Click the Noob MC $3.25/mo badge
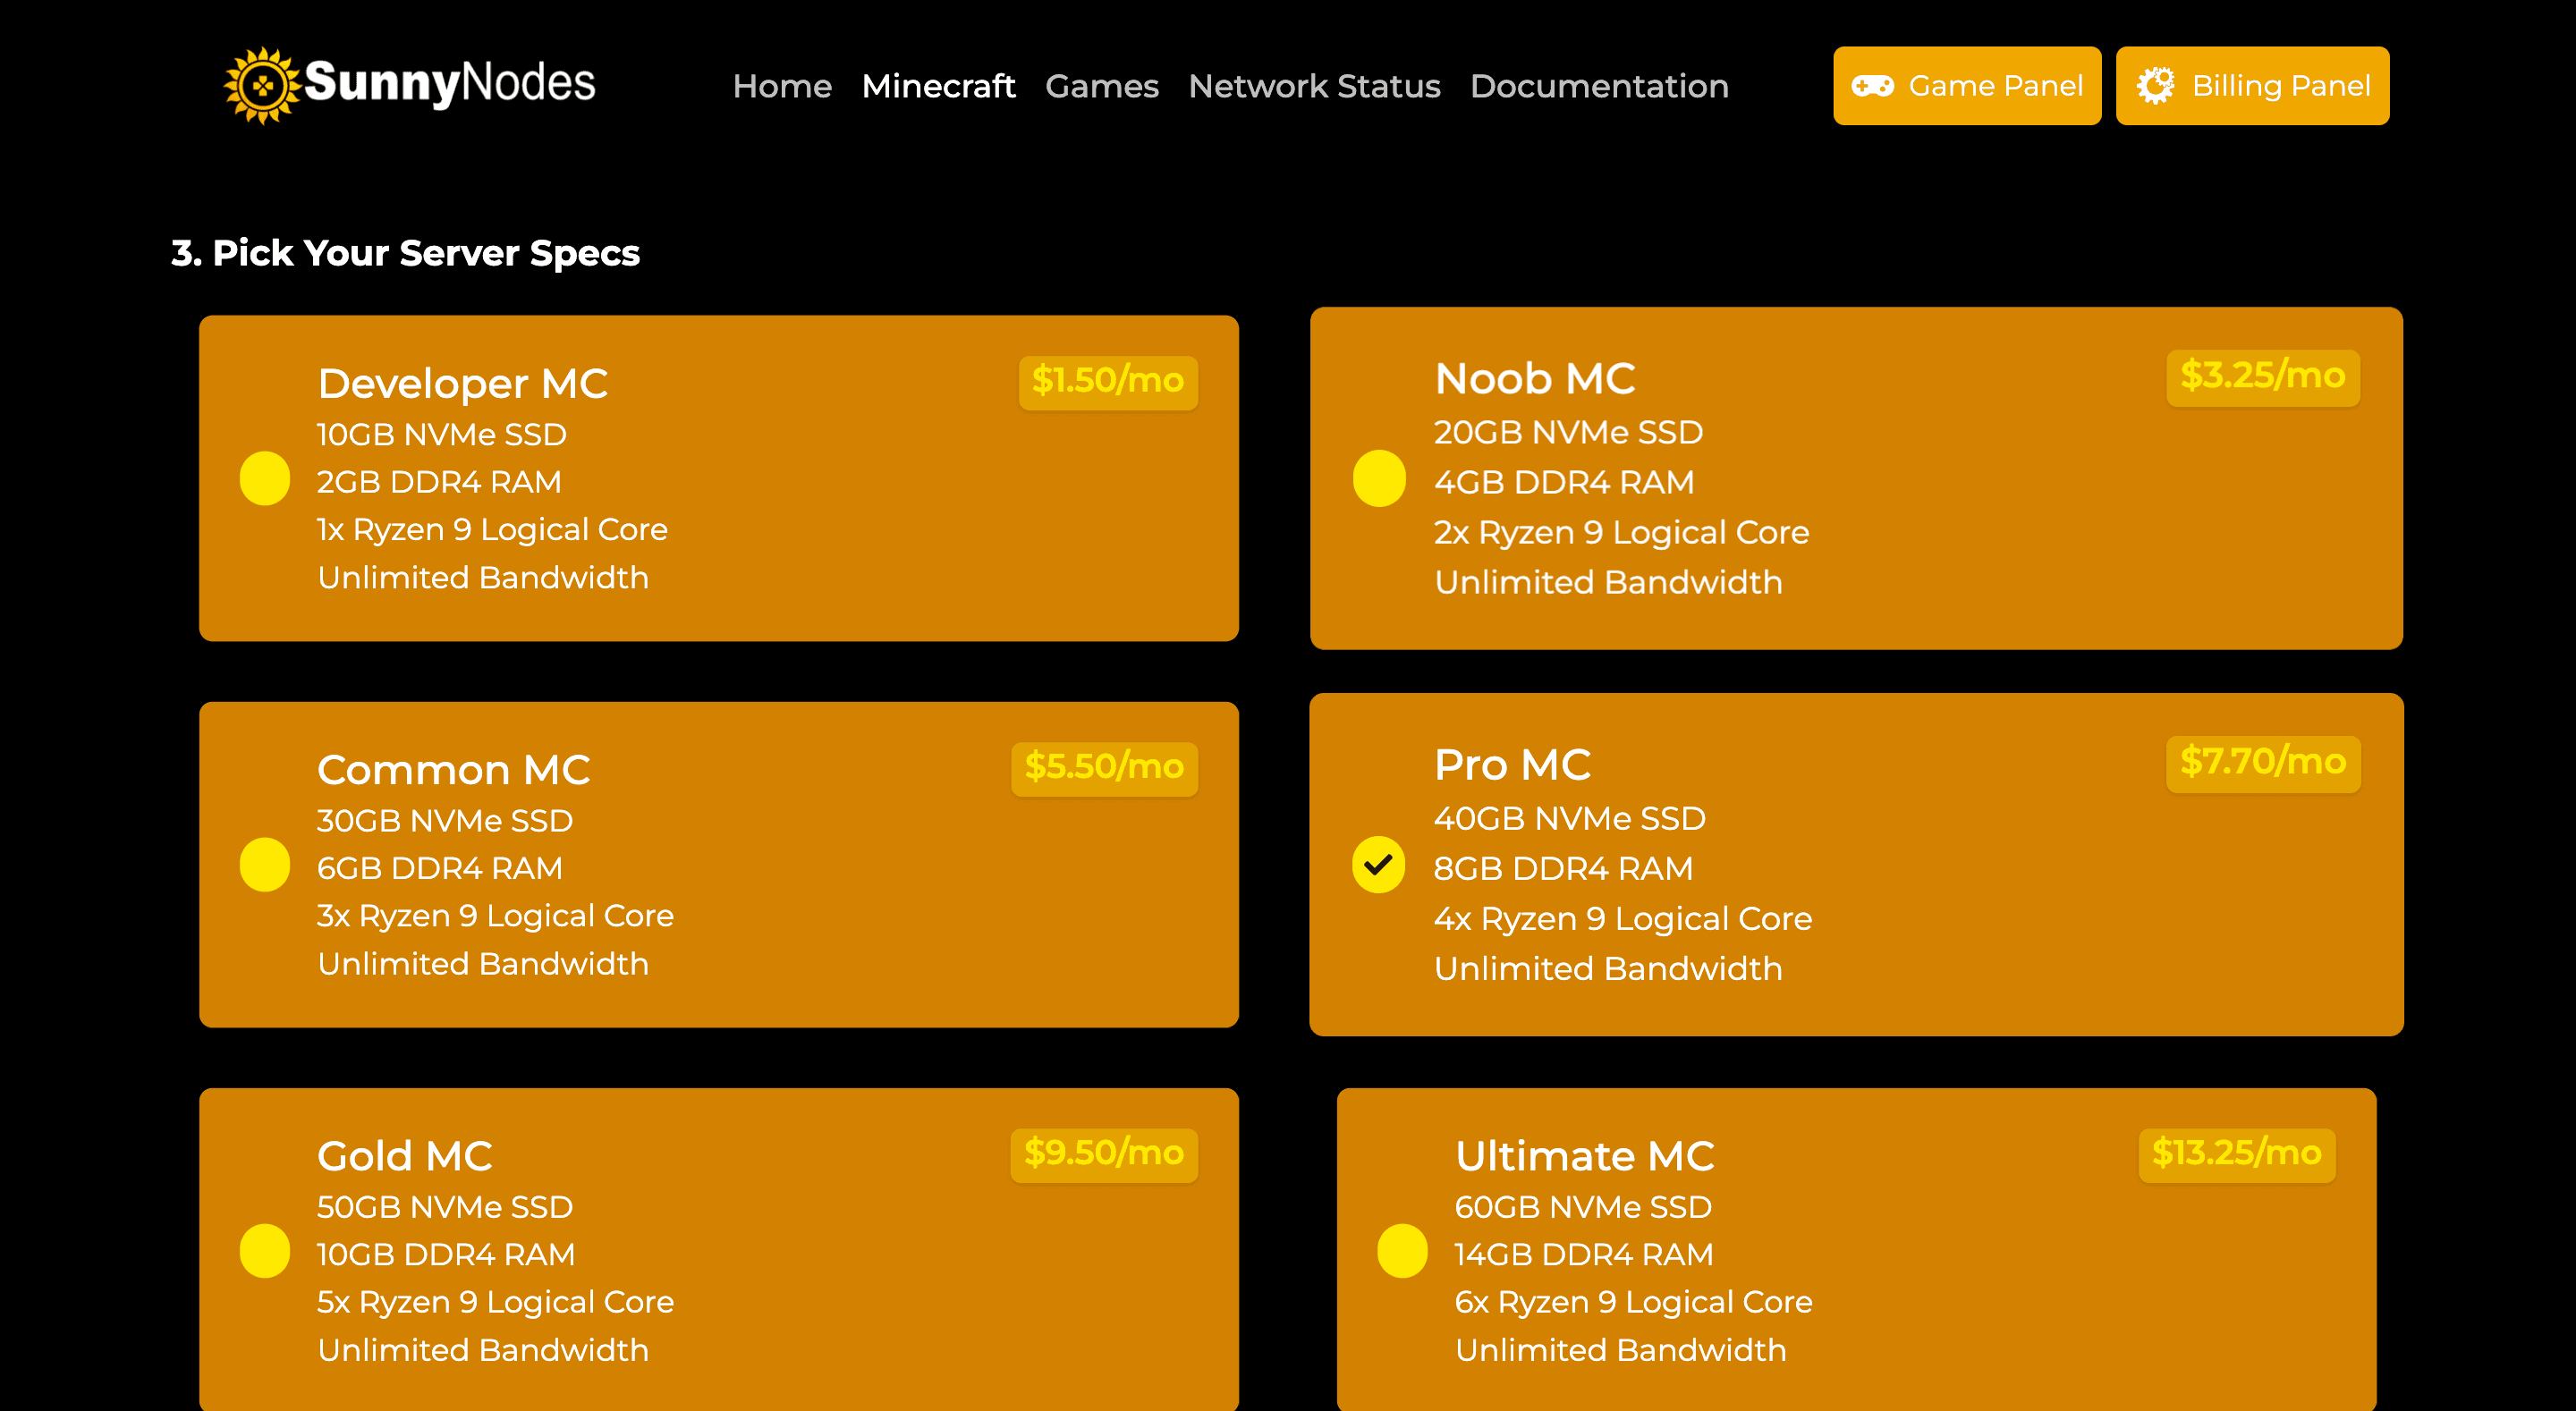This screenshot has height=1411, width=2576. point(2263,377)
